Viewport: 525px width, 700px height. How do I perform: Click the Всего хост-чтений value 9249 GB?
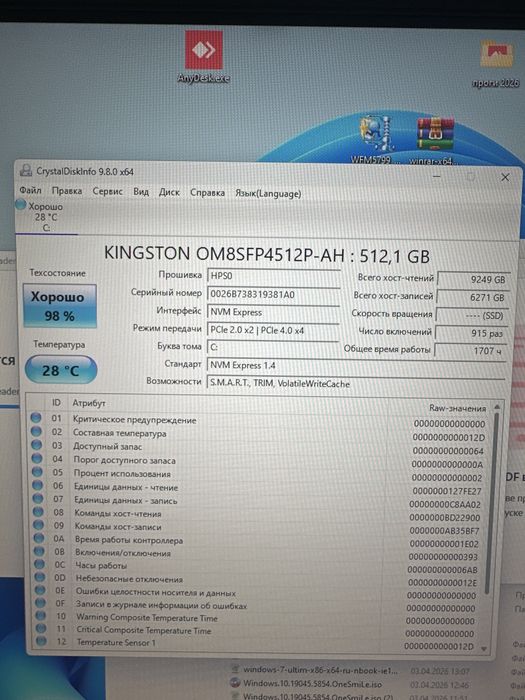[x=473, y=279]
